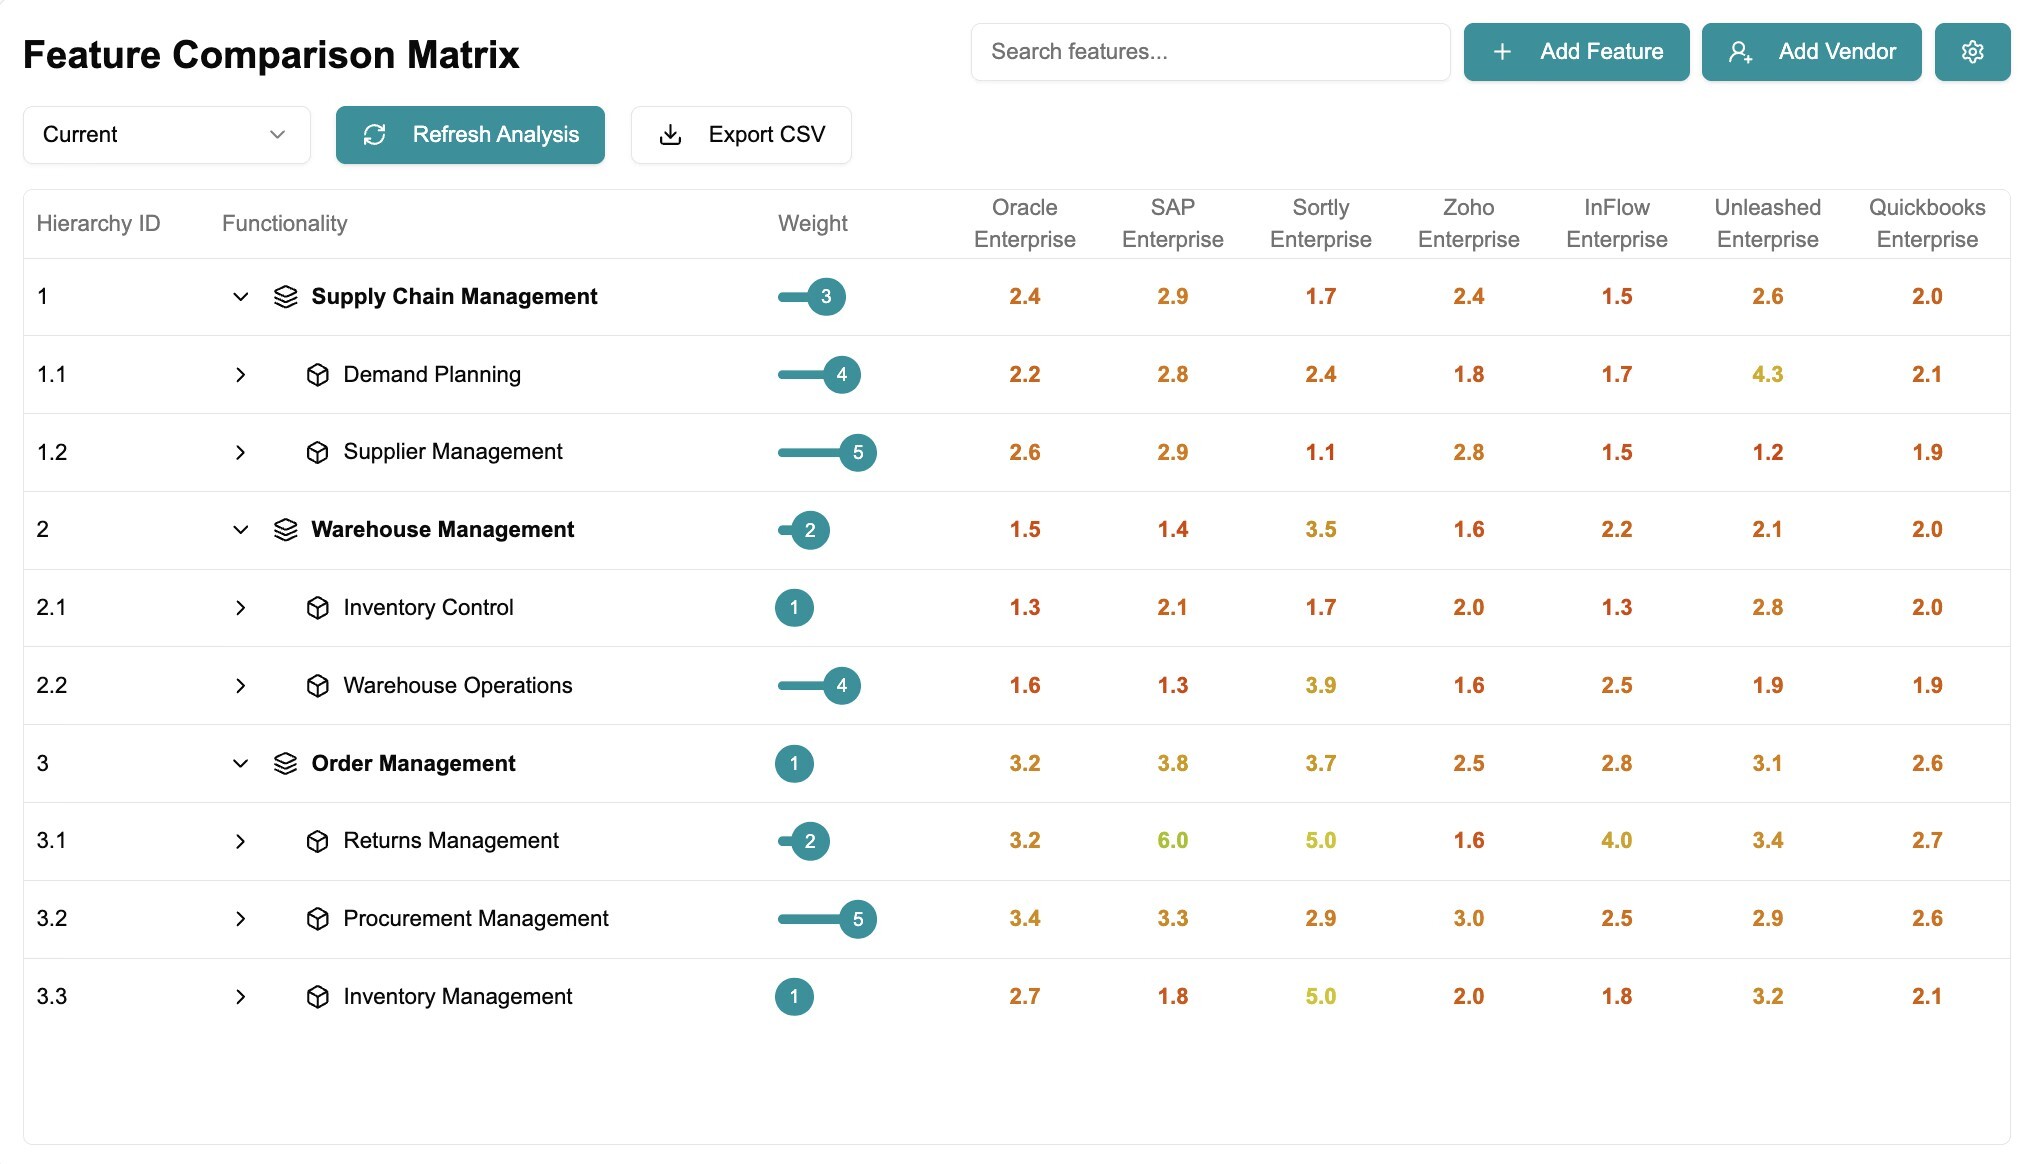Click the Oracle Enterprise column header
The image size is (2028, 1164).
(1025, 224)
